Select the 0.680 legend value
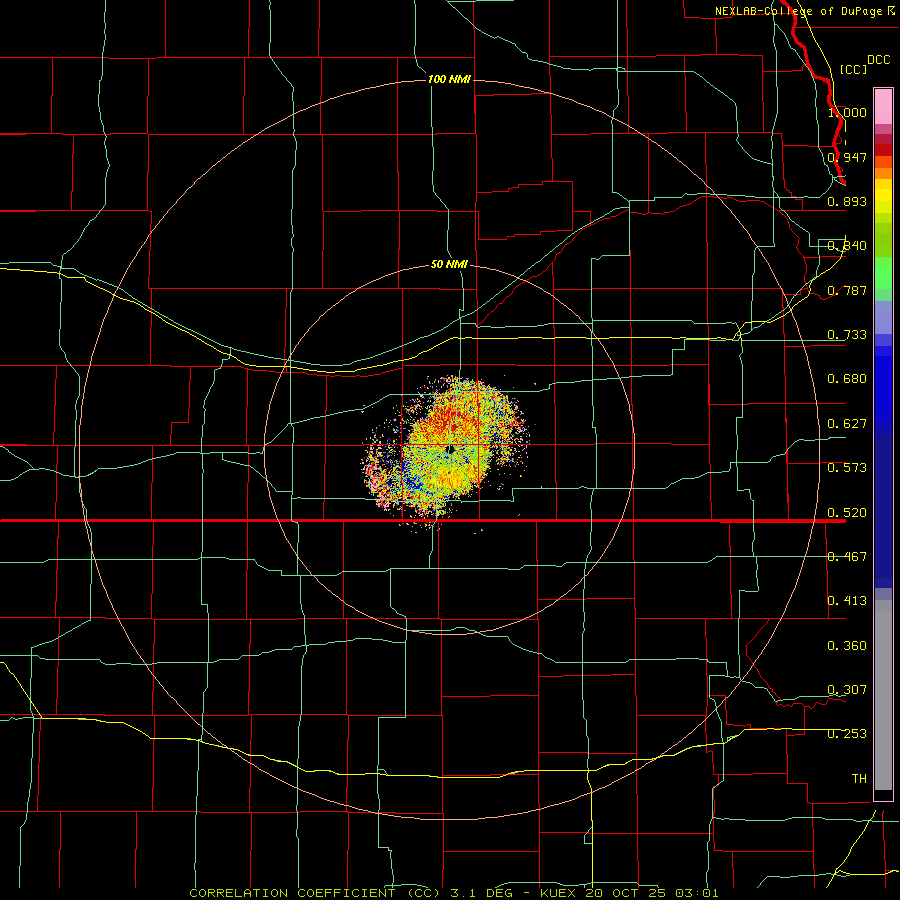The height and width of the screenshot is (900, 900). click(847, 379)
